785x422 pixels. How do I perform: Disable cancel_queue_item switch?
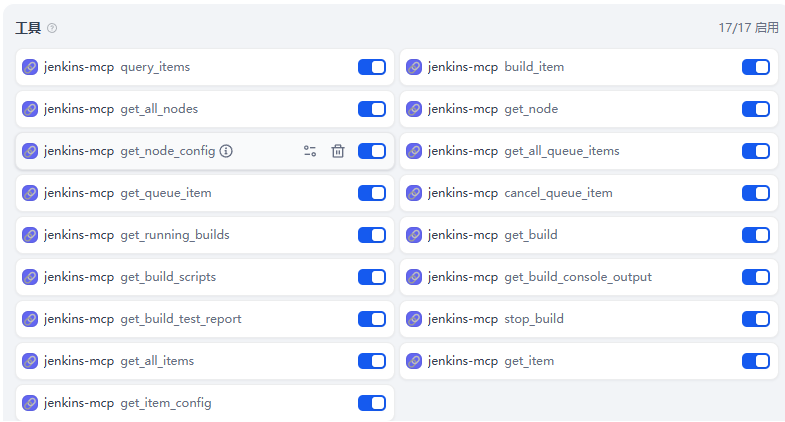(x=756, y=193)
